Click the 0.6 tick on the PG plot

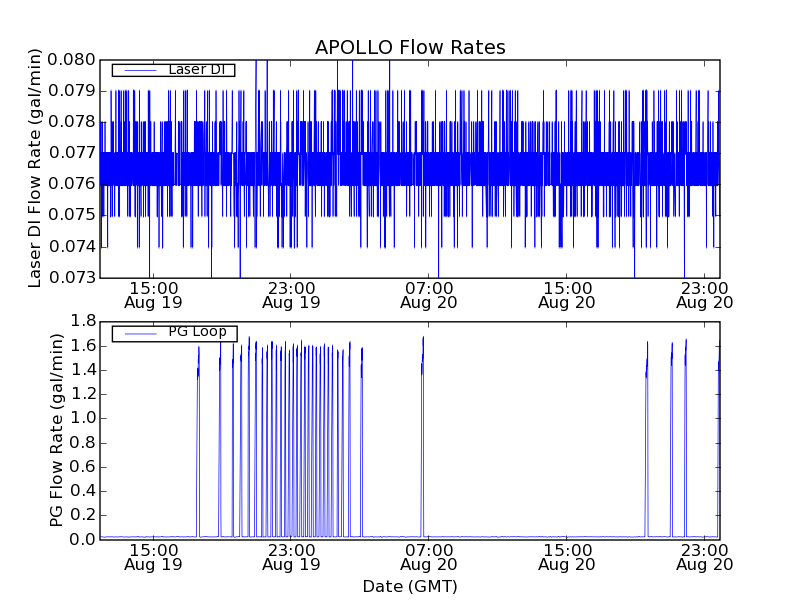pyautogui.click(x=83, y=466)
